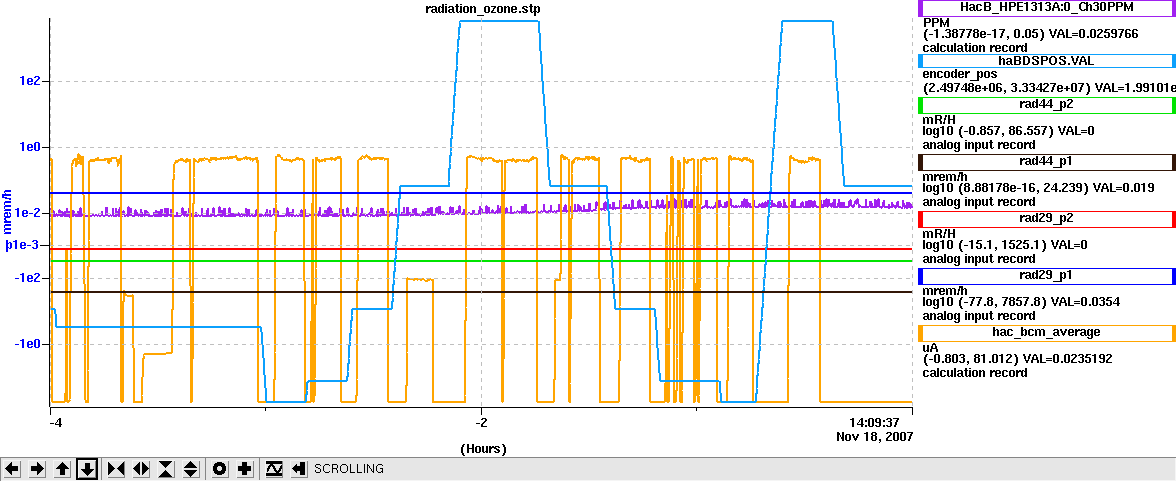The height and width of the screenshot is (481, 1176).
Task: Pan the graph left with the left arrow
Action: pyautogui.click(x=12, y=469)
